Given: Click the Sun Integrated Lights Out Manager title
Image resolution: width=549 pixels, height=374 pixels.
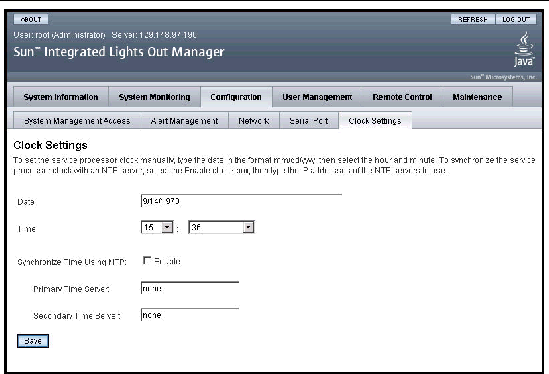Looking at the screenshot, I should 119,52.
